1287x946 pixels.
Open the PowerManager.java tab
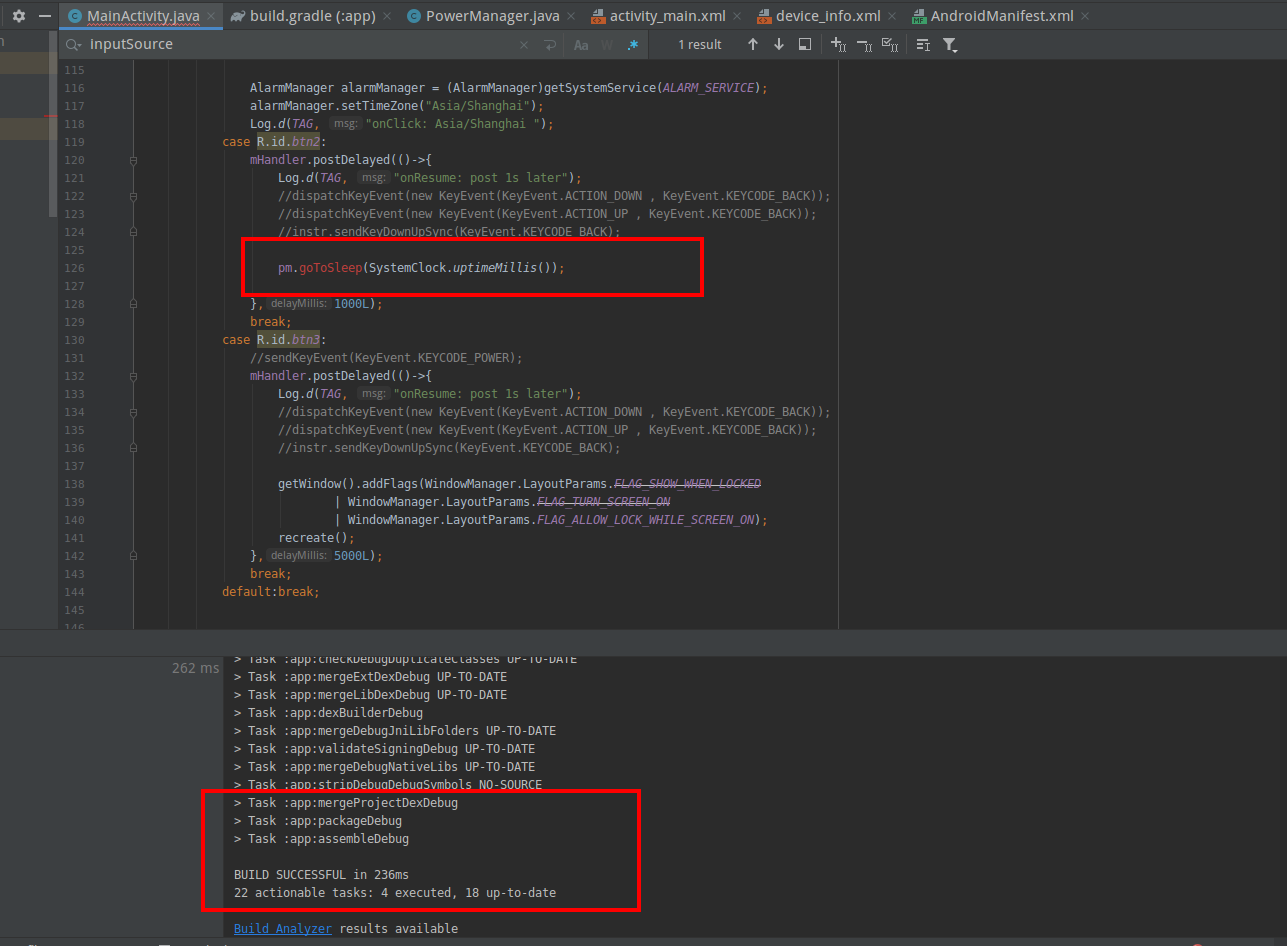[x=493, y=16]
